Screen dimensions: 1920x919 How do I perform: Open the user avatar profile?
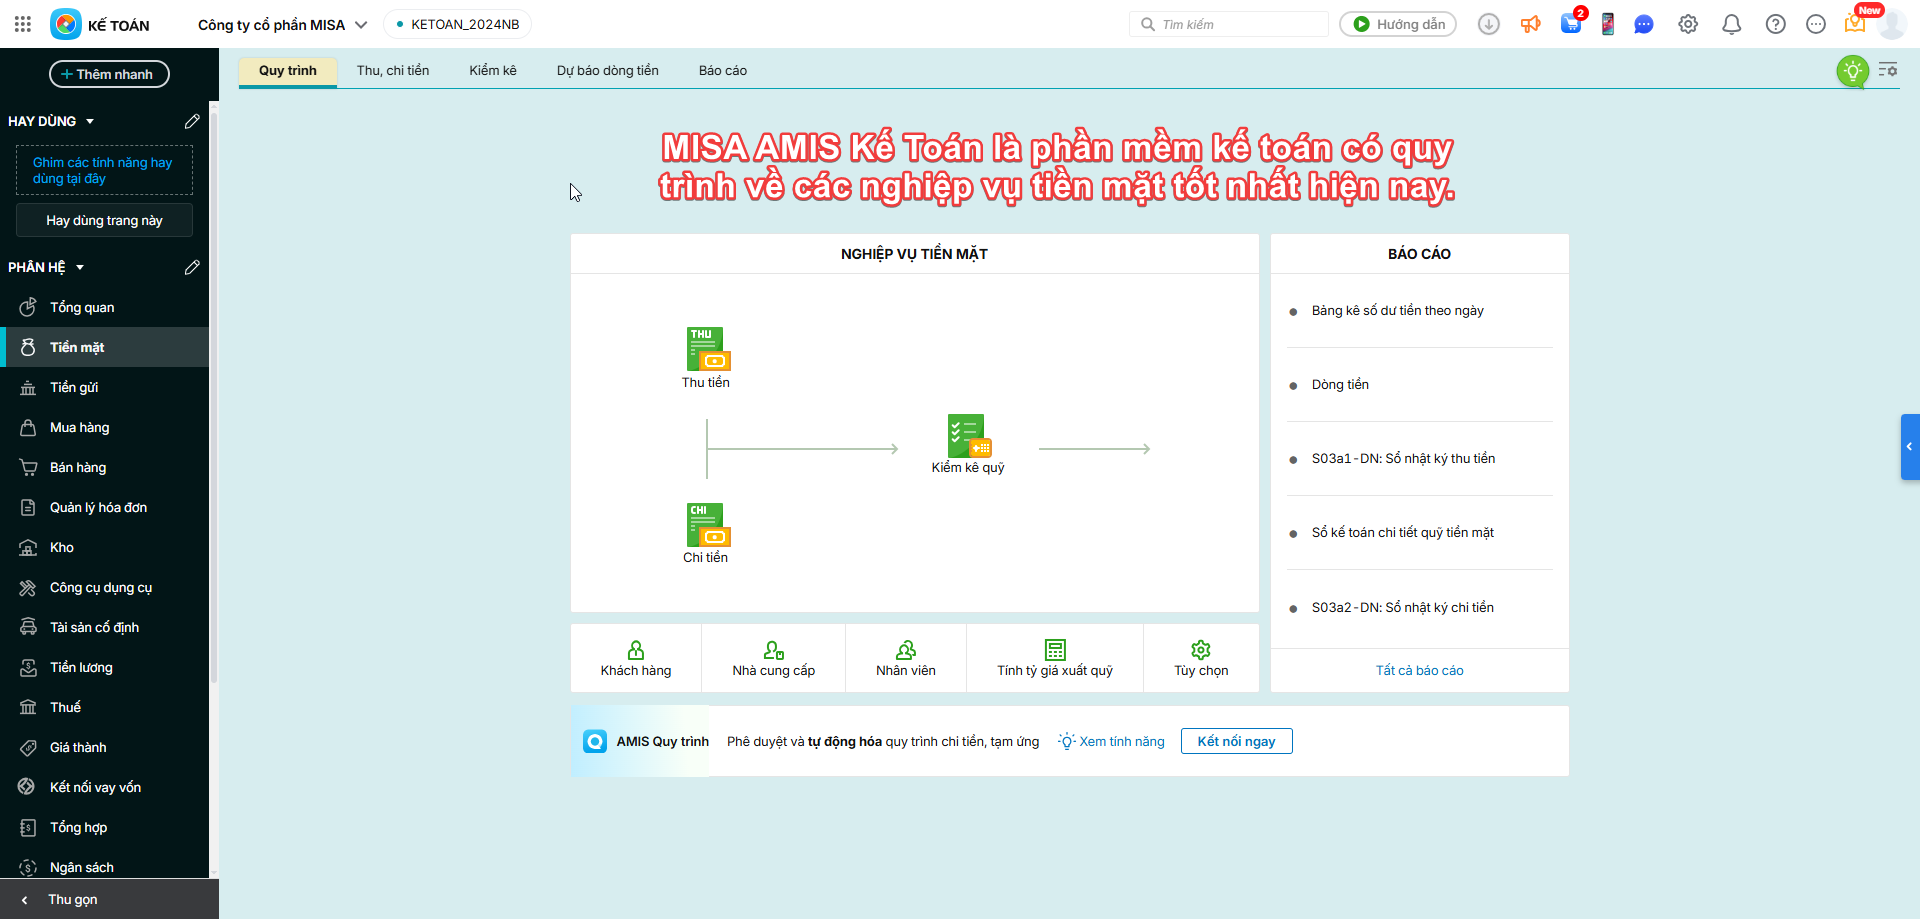click(1892, 24)
